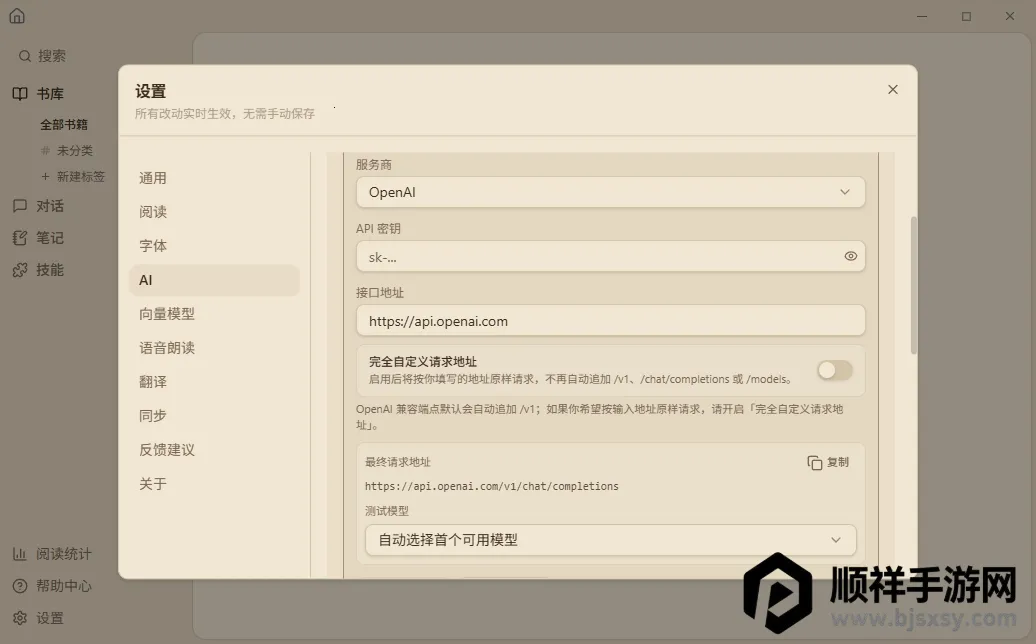The image size is (1036, 644).
Task: Open the 阅读统计 bar chart icon
Action: coord(20,554)
